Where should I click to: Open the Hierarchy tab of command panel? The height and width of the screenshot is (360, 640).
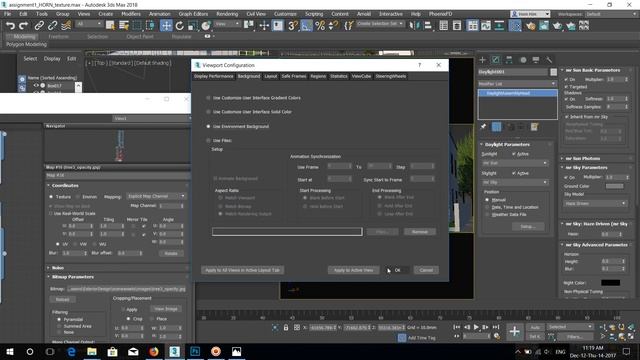pyautogui.click(x=509, y=60)
